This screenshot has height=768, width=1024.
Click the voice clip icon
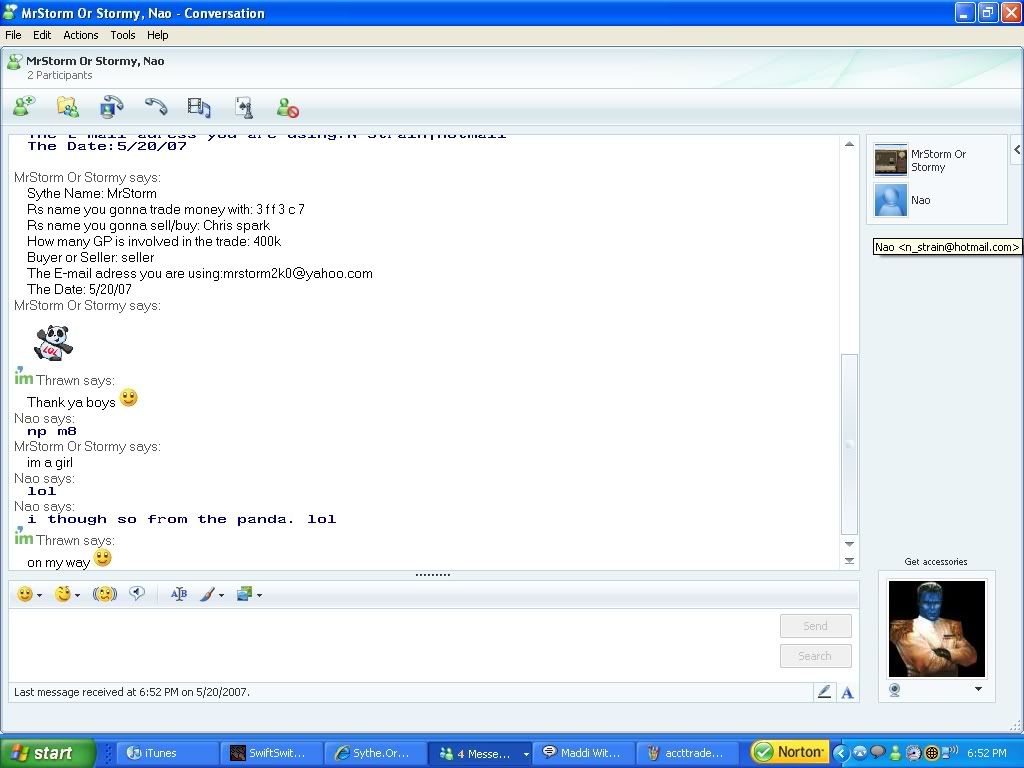137,593
